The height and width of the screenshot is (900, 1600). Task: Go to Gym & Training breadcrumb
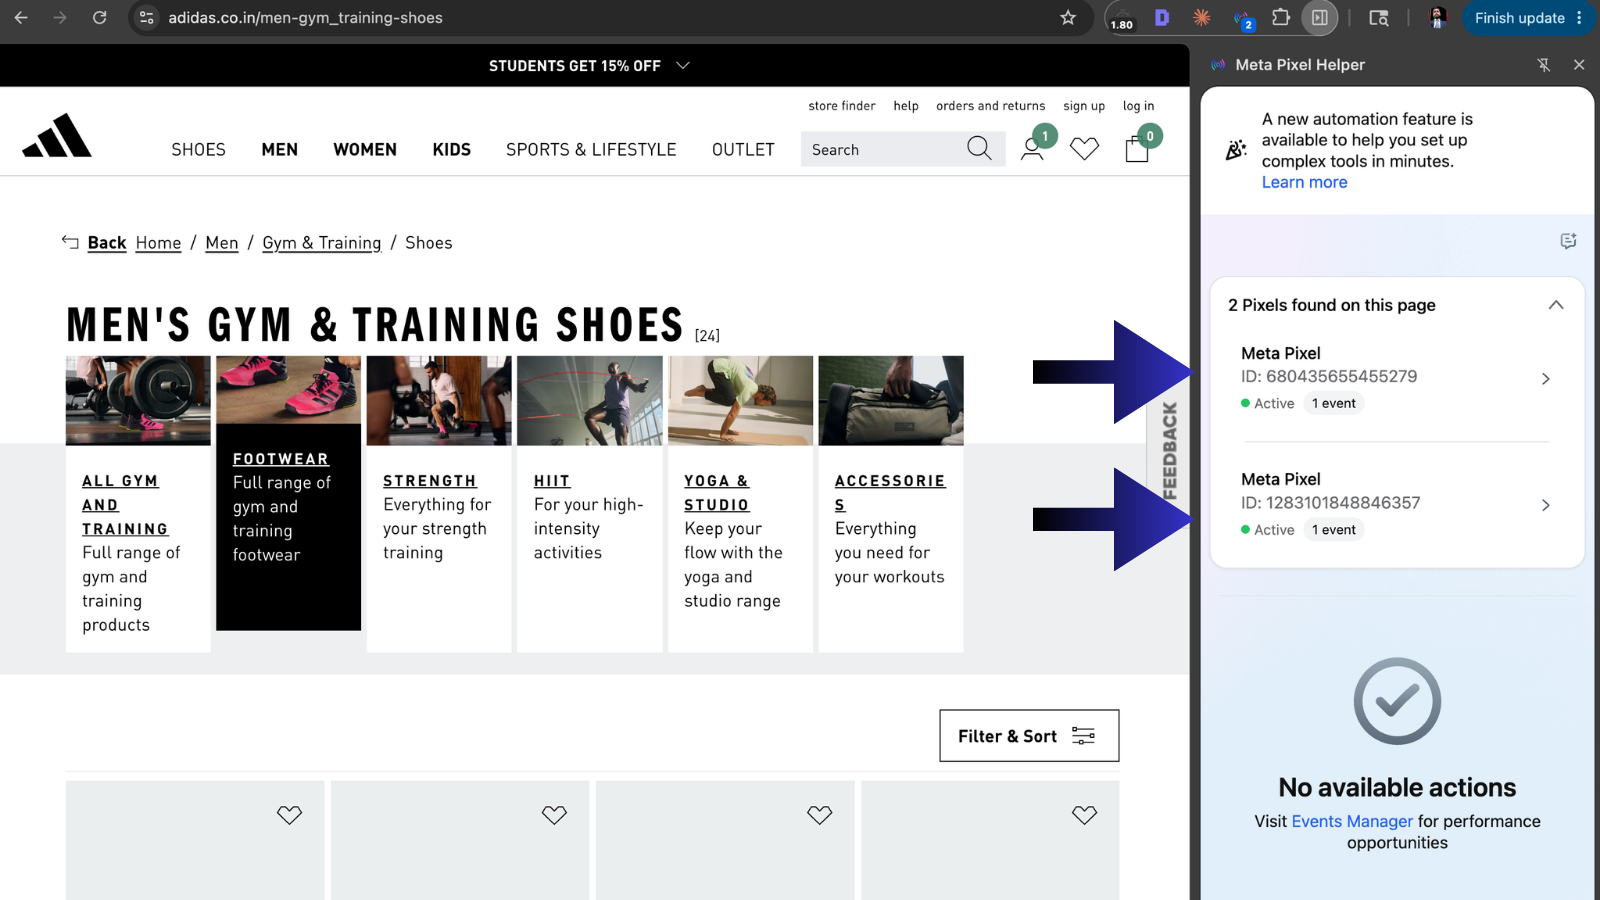(x=321, y=243)
